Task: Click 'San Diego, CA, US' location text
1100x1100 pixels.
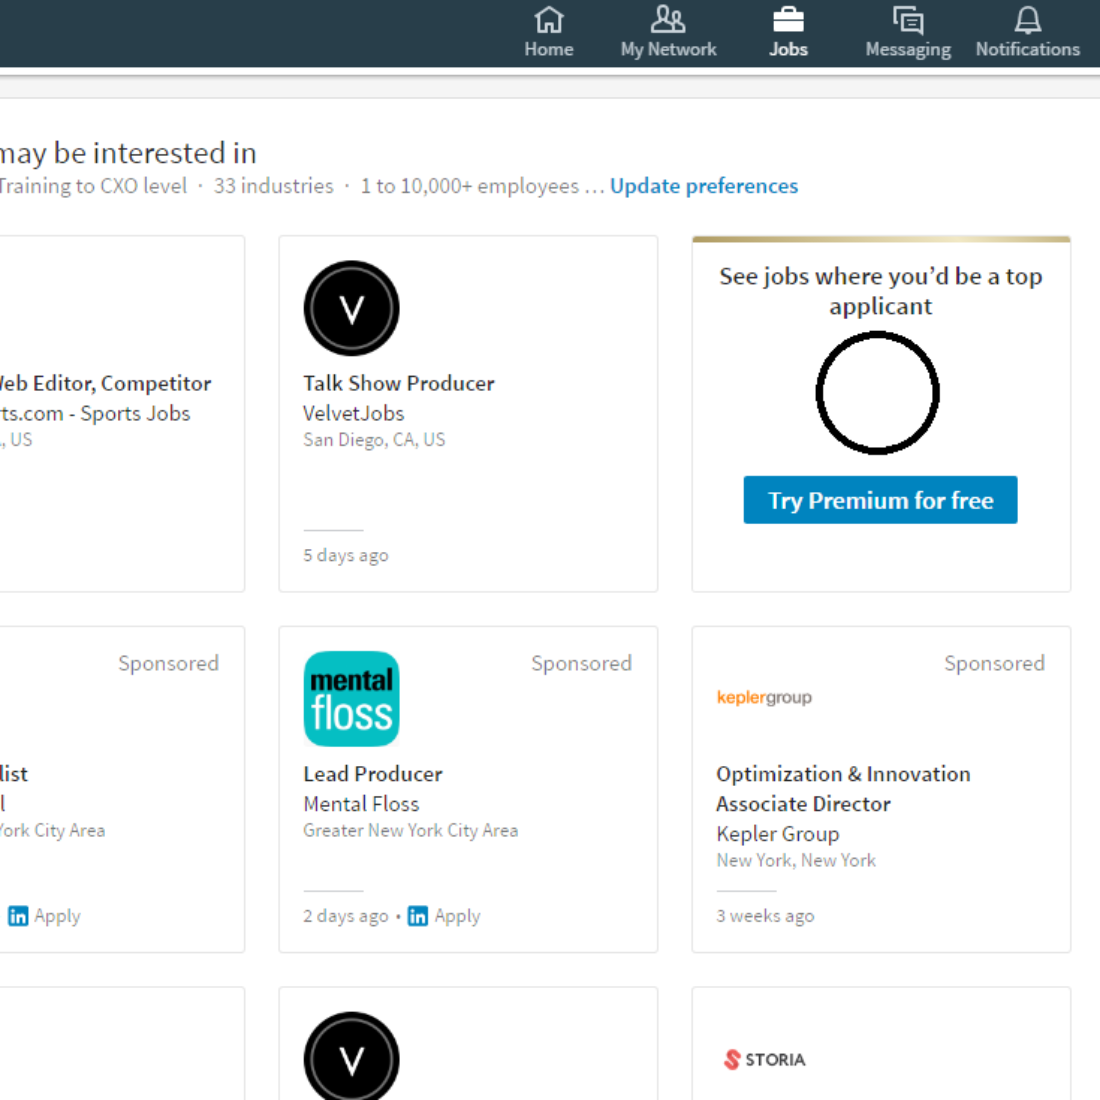Action: 374,440
